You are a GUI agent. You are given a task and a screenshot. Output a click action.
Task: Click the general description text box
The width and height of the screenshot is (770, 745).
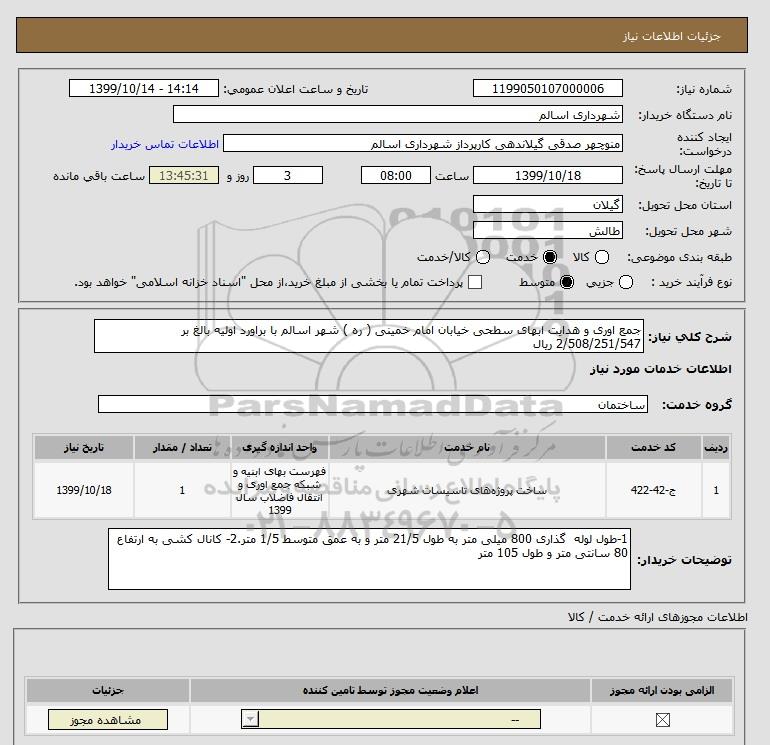pyautogui.click(x=369, y=336)
